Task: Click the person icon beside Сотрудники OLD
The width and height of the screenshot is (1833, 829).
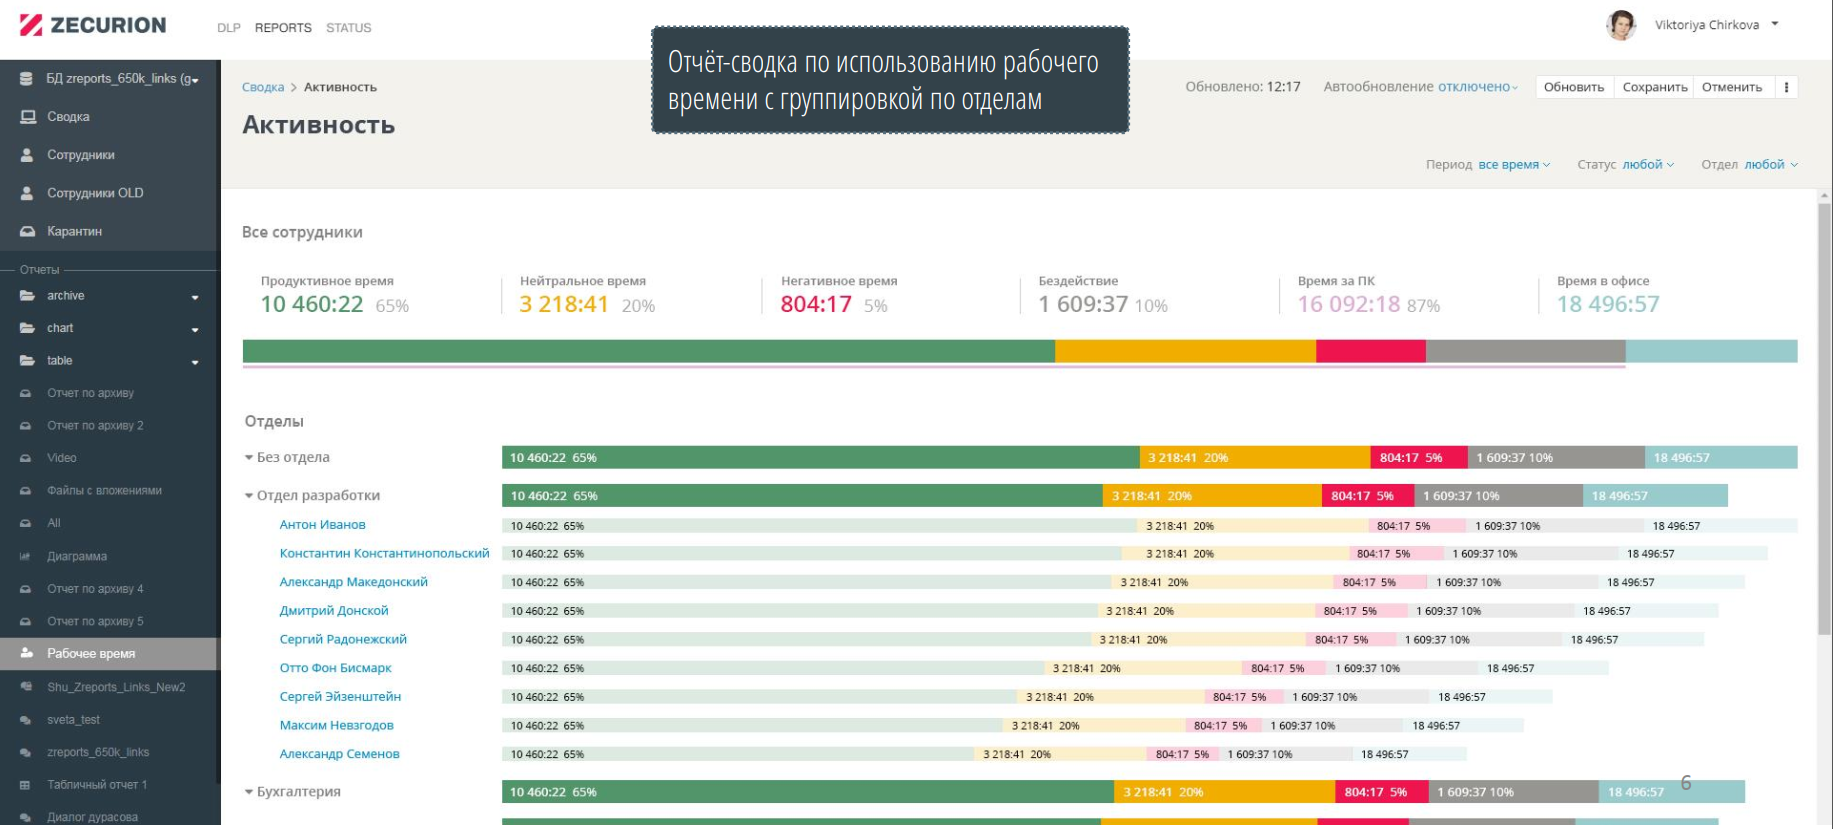Action: tap(27, 193)
